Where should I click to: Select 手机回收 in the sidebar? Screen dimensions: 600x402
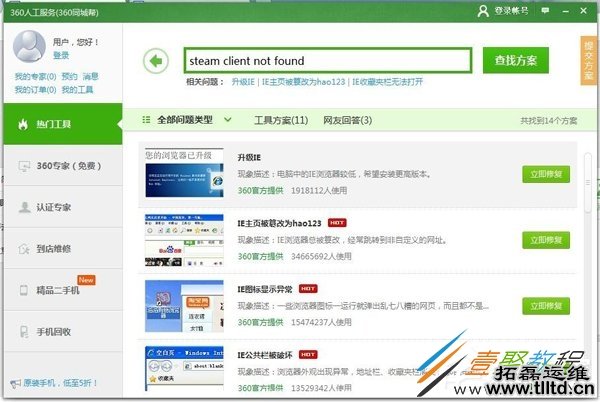pos(63,332)
